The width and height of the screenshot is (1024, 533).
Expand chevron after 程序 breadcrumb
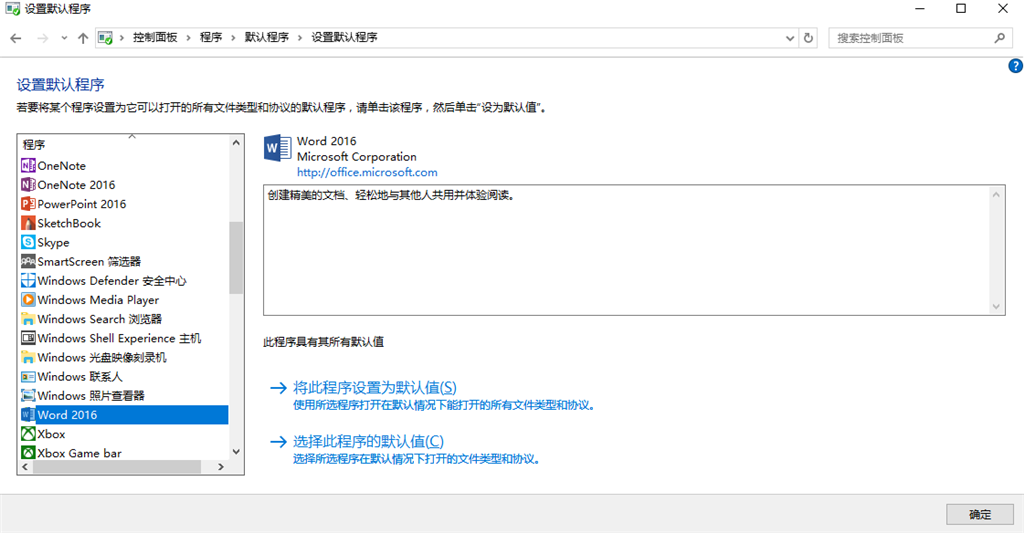coord(233,38)
